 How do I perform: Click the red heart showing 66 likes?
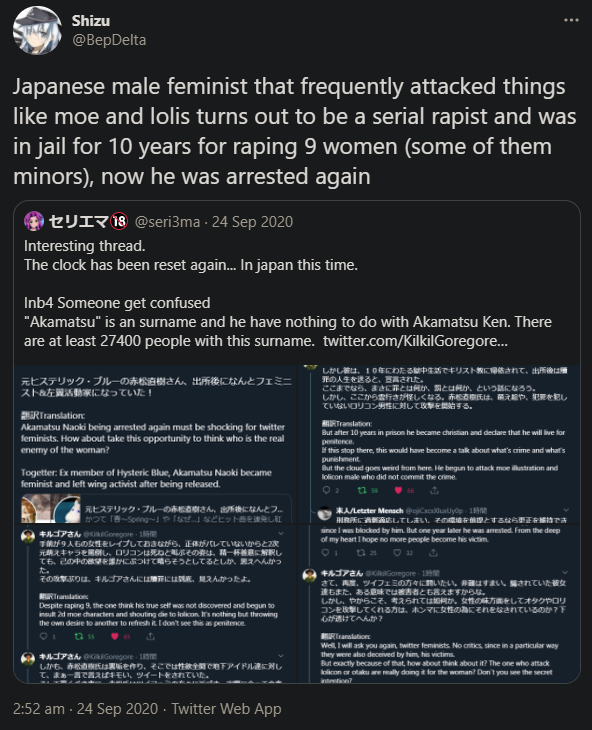398,490
